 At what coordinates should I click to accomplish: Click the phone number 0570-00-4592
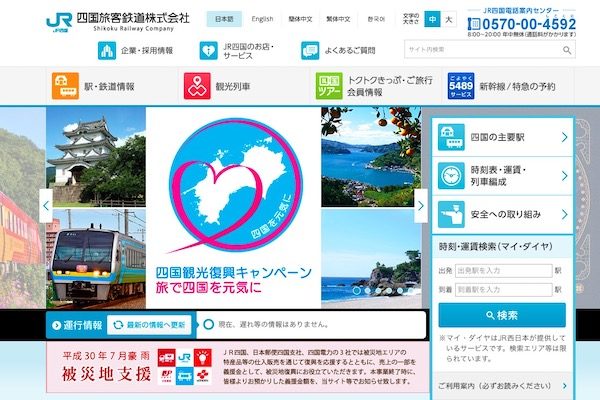[x=529, y=24]
